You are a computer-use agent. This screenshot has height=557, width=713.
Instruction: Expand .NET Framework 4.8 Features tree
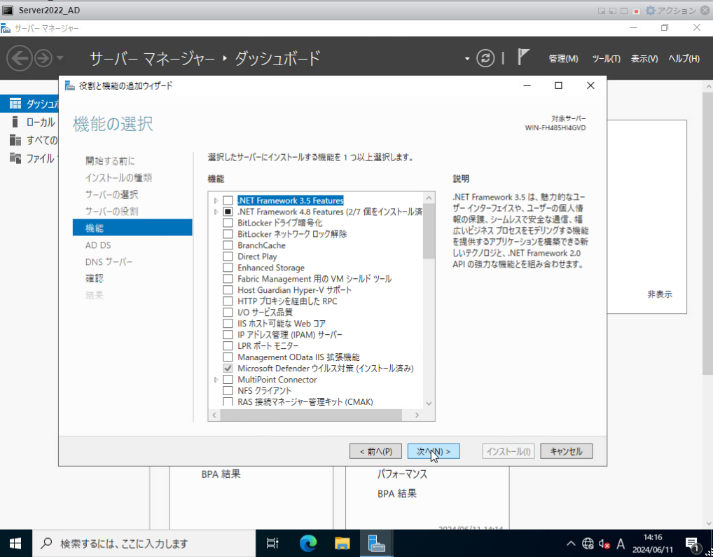216,212
